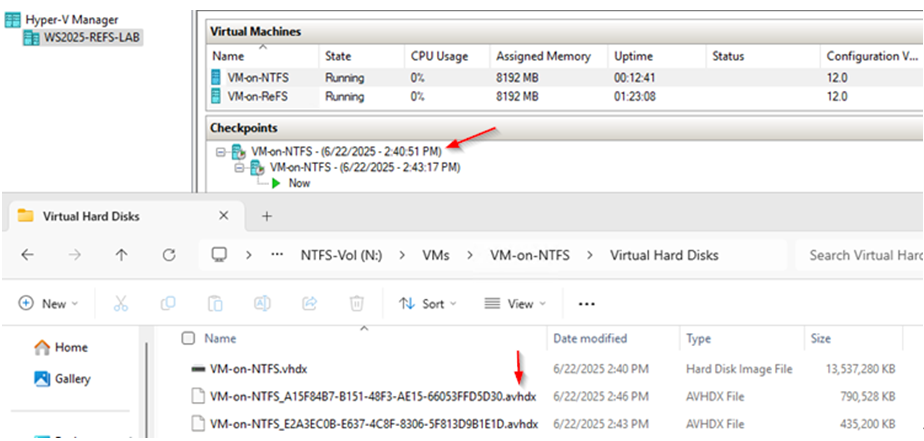Click the Copy icon in toolbar

(168, 304)
